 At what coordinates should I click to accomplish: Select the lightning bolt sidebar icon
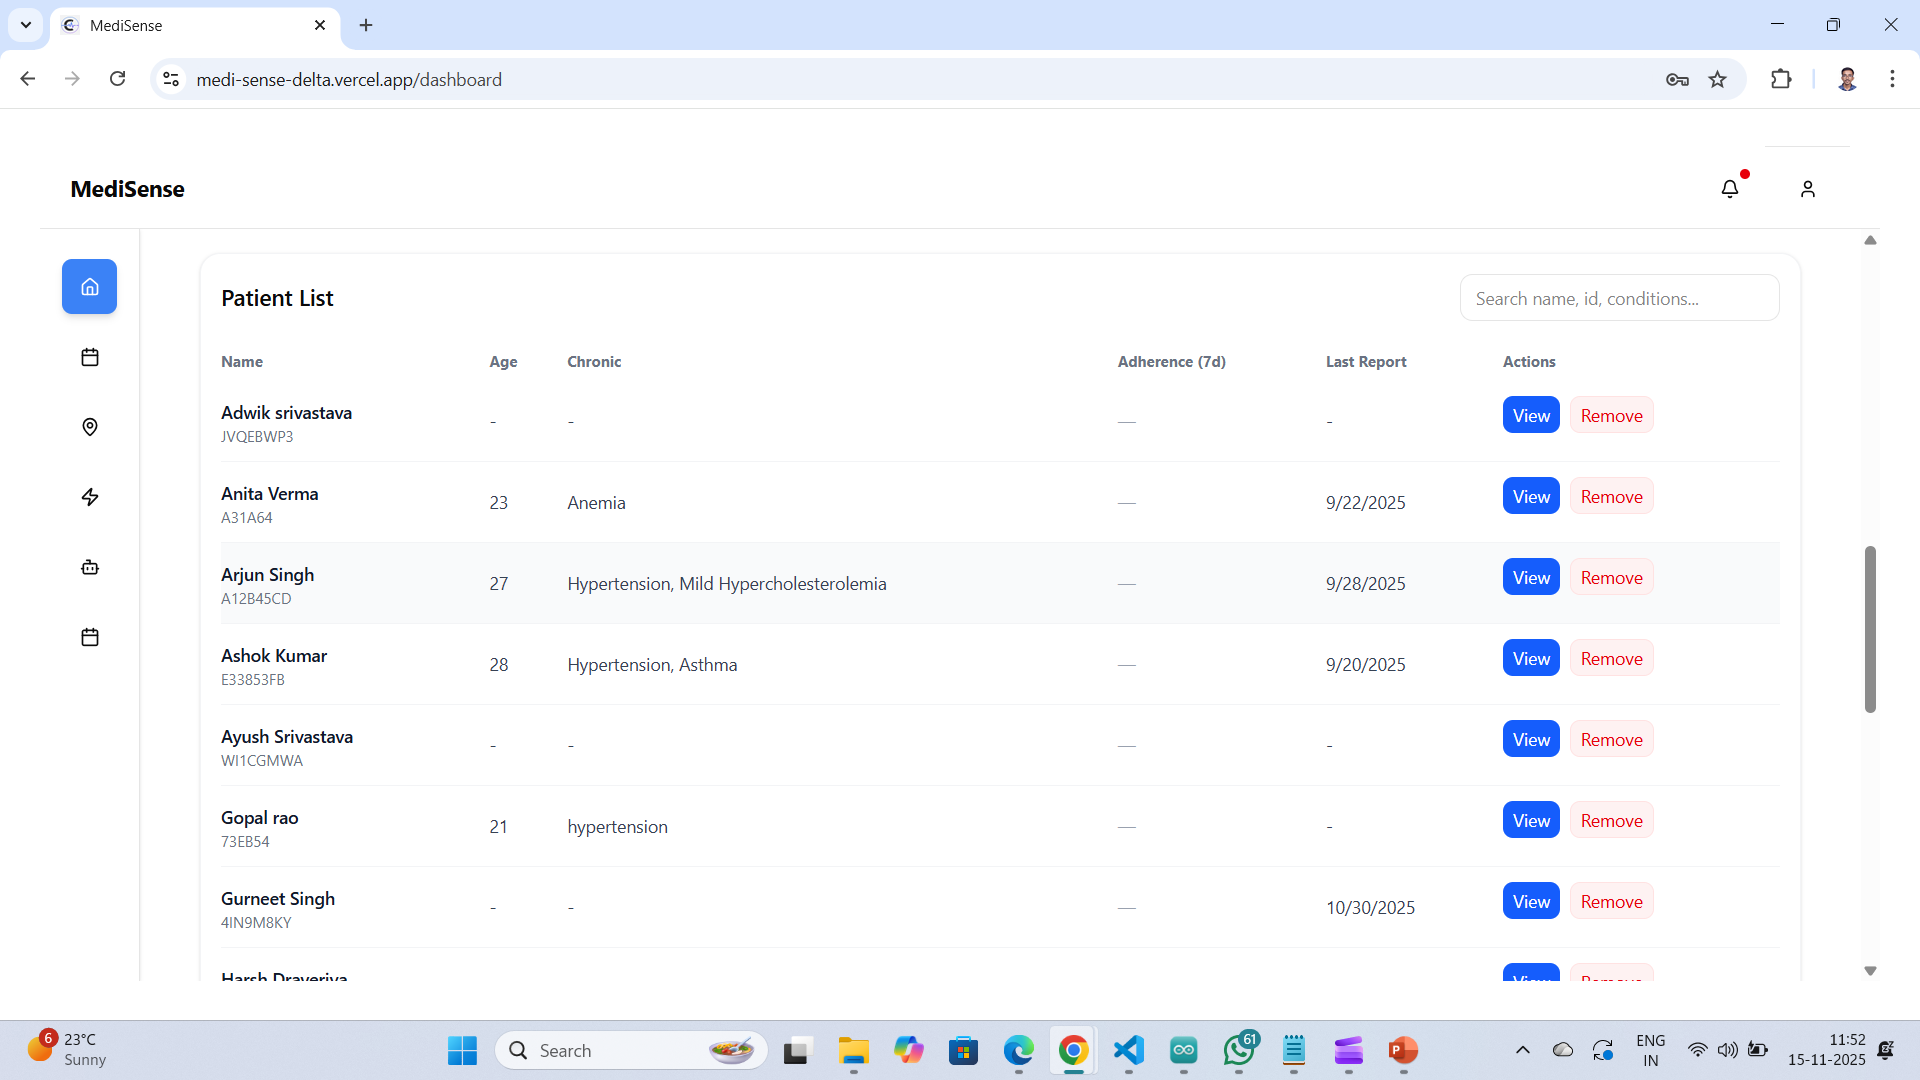tap(89, 497)
